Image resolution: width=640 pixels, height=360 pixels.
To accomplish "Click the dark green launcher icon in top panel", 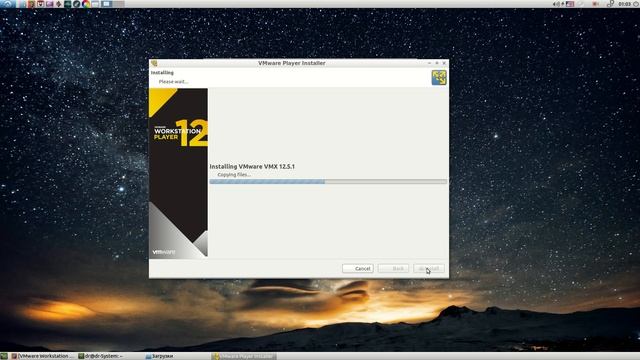I will tap(67, 4).
